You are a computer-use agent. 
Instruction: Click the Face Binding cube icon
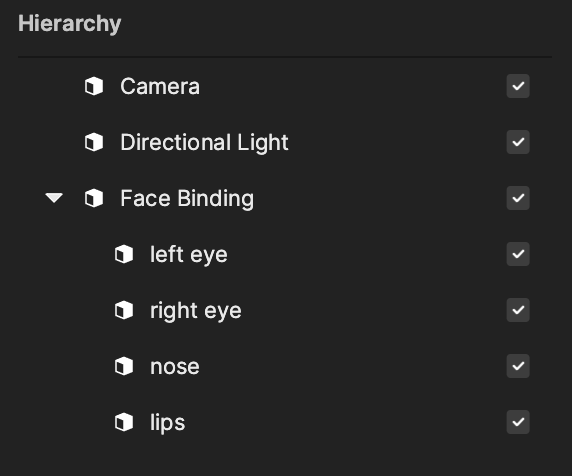[x=94, y=198]
